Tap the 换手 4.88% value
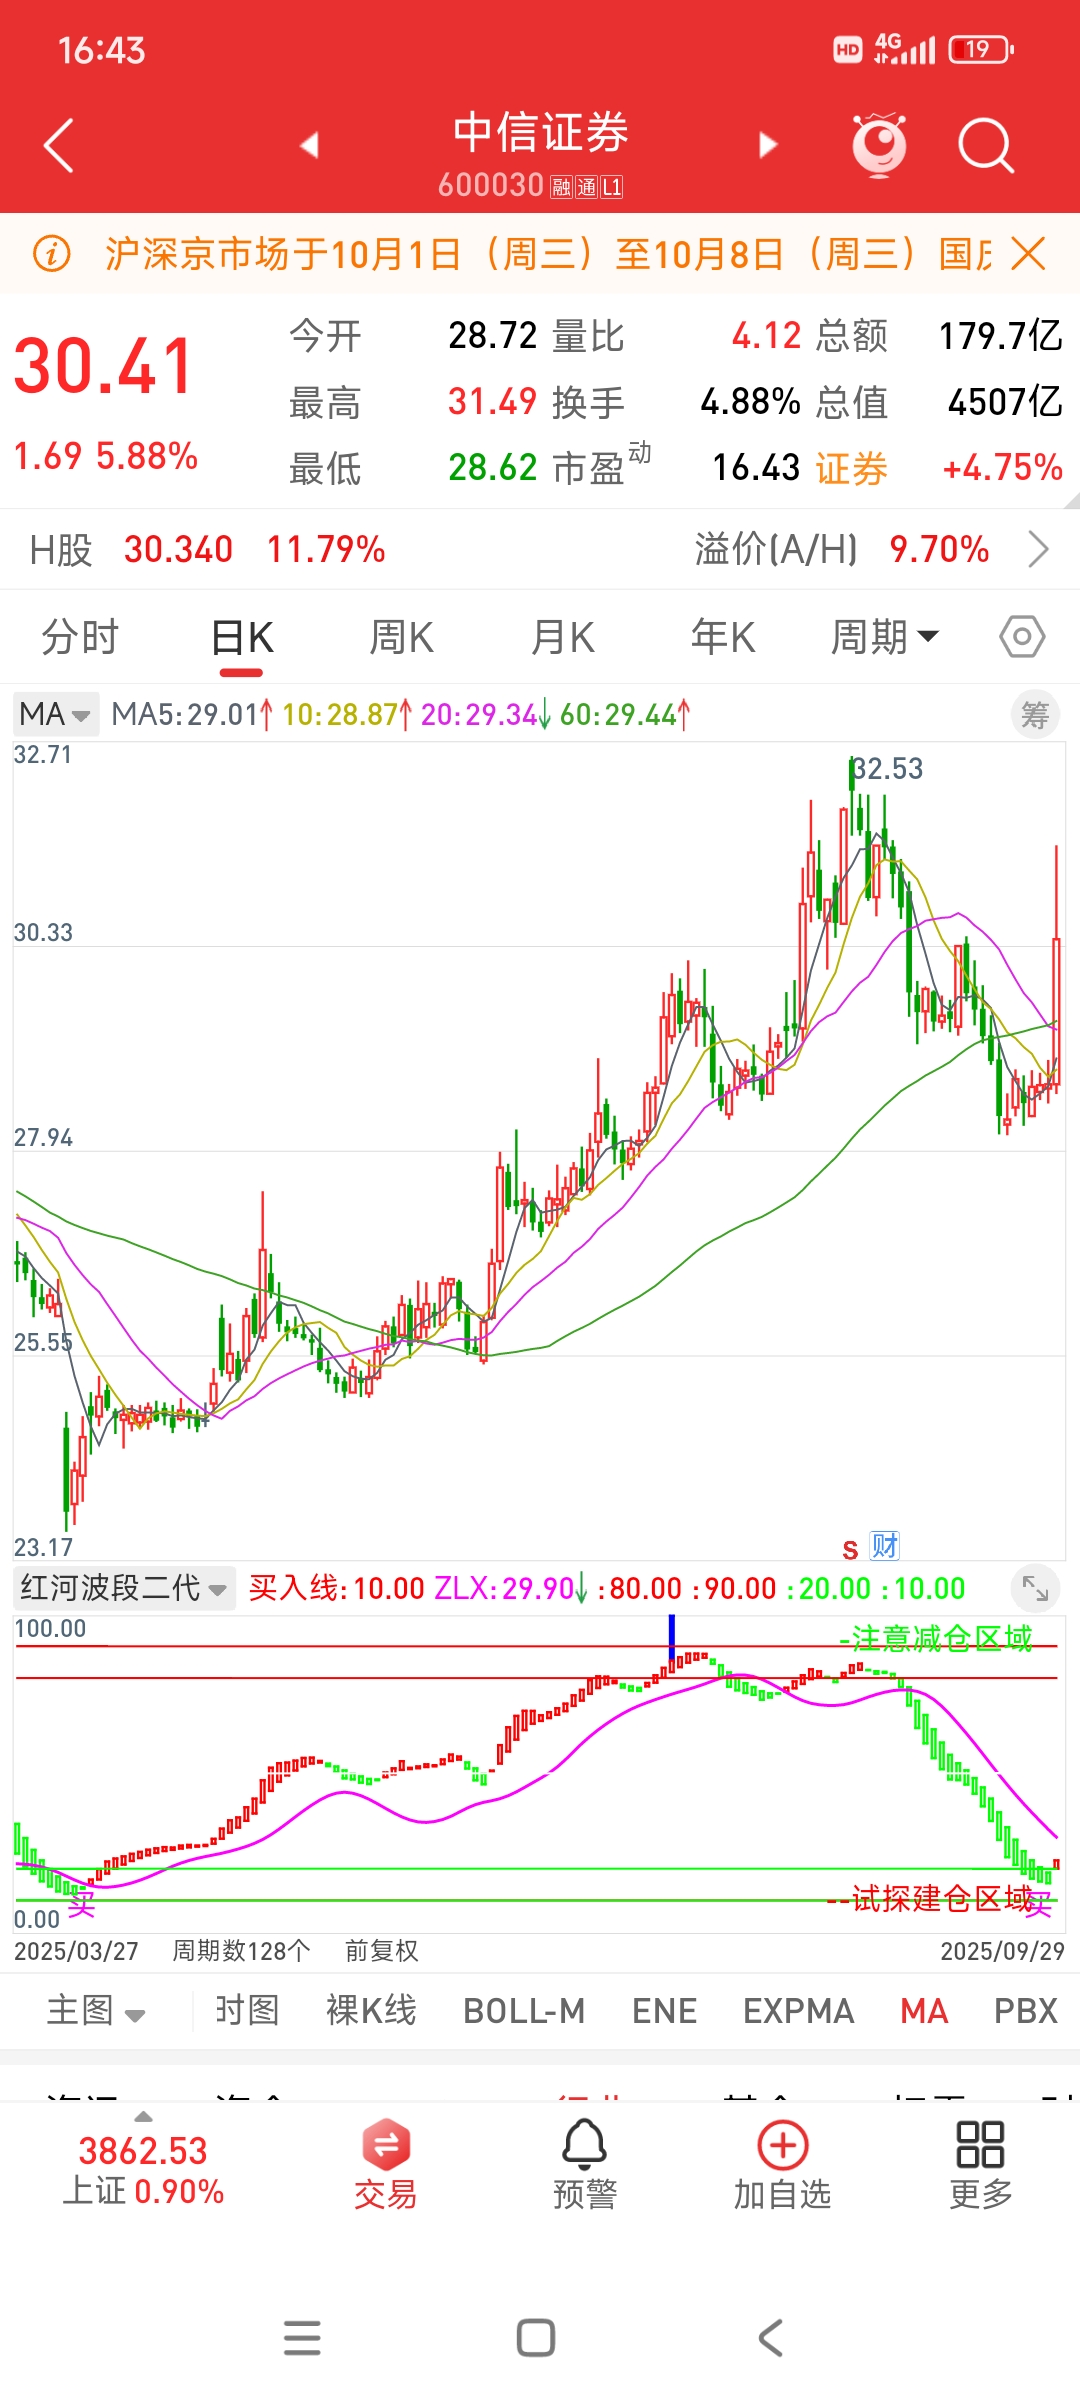 pos(750,402)
